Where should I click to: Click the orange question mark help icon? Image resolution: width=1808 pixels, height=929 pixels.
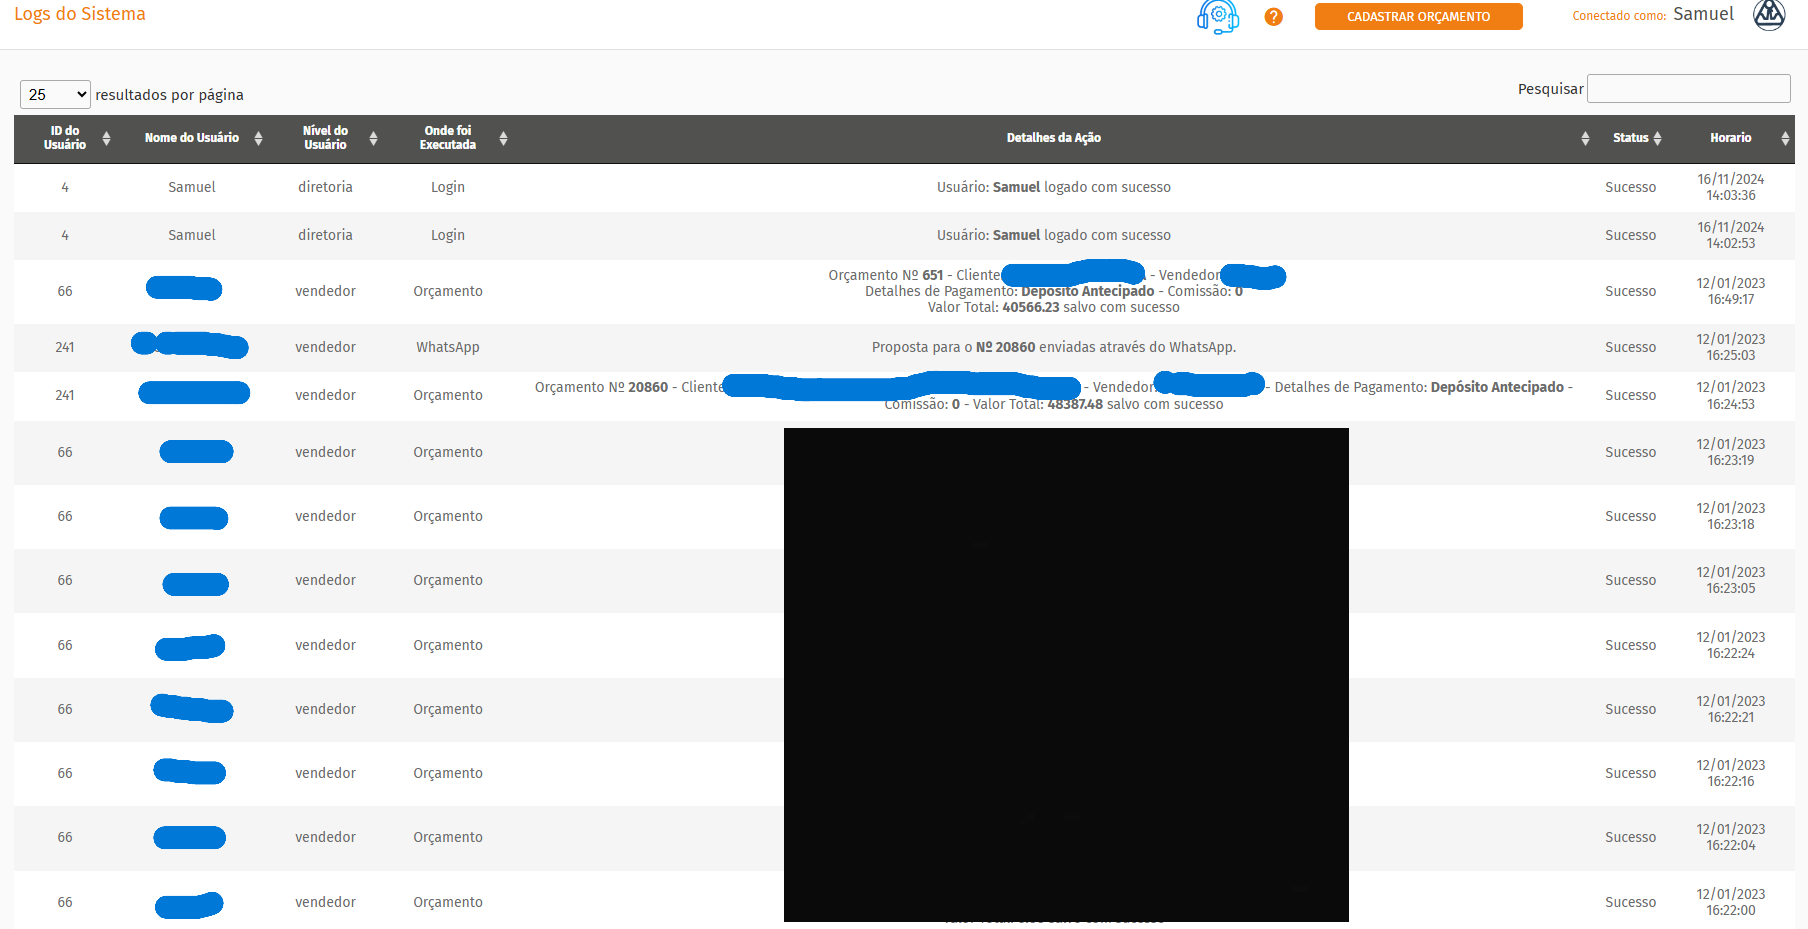[1273, 17]
